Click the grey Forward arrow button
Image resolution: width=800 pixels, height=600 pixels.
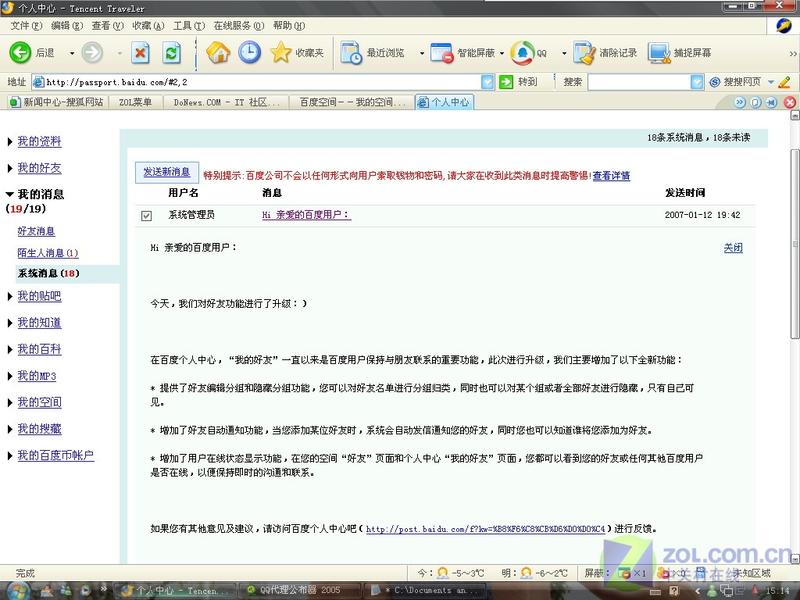tap(92, 53)
